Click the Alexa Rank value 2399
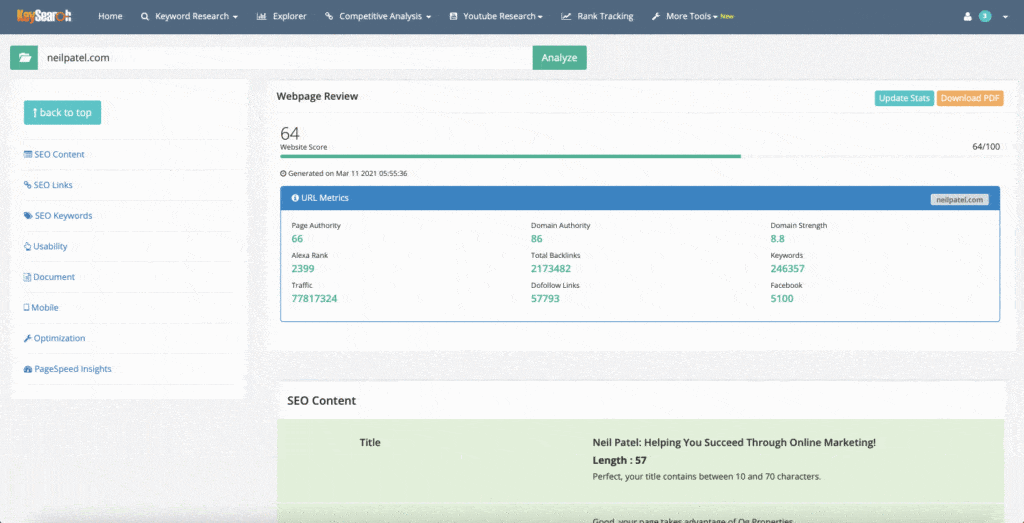The width and height of the screenshot is (1024, 523). tap(302, 269)
